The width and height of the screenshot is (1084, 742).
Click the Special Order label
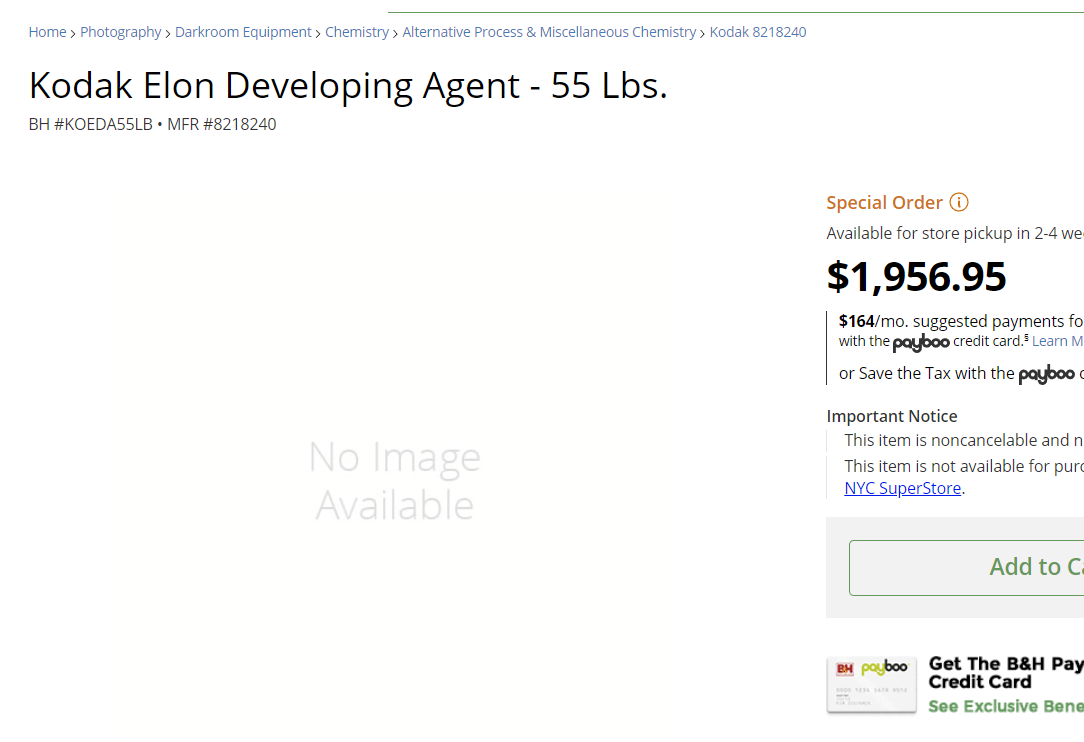point(884,203)
